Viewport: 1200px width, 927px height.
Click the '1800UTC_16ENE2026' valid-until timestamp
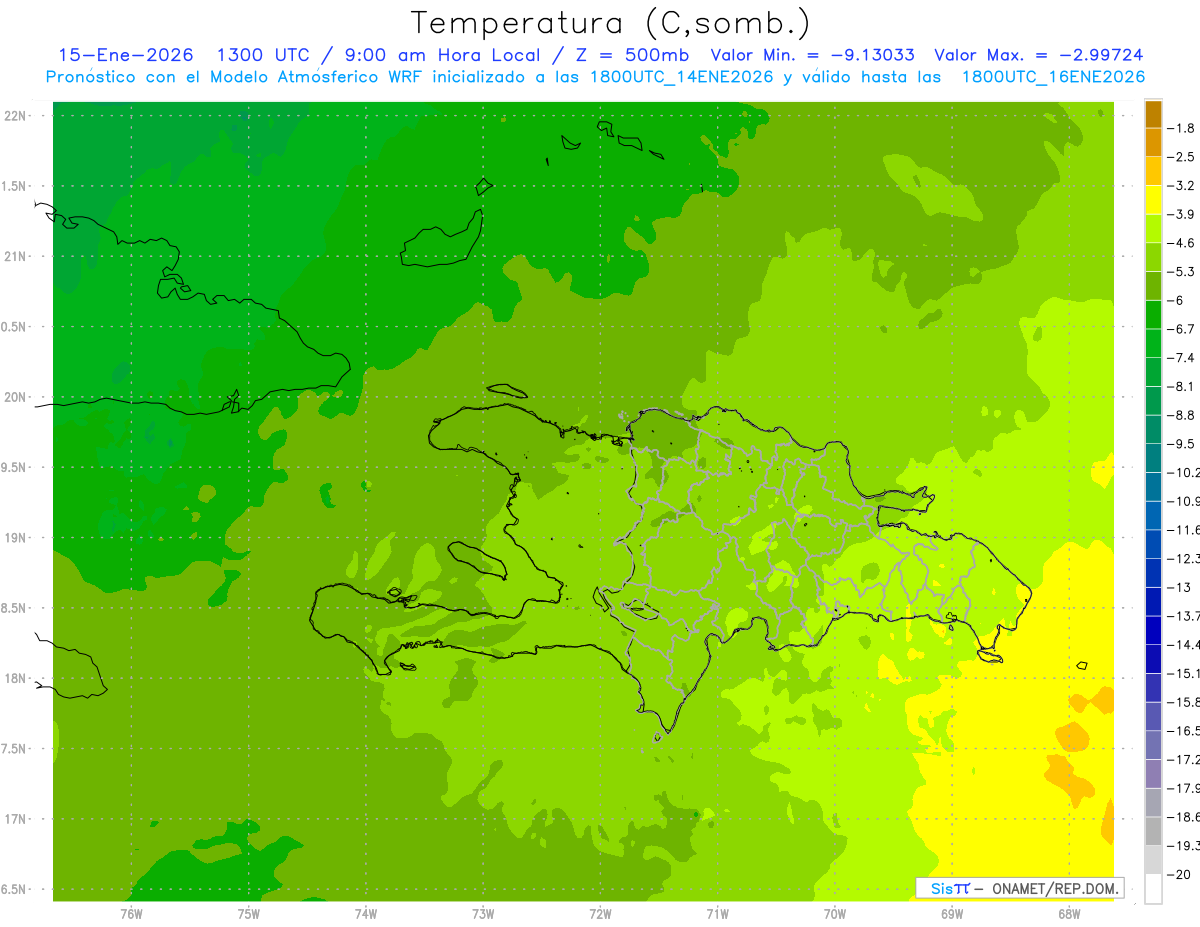pos(1053,77)
